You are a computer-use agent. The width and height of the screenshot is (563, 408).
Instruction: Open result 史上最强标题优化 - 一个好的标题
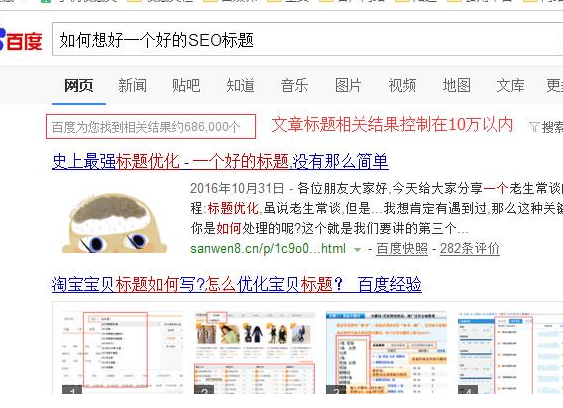[x=220, y=161]
